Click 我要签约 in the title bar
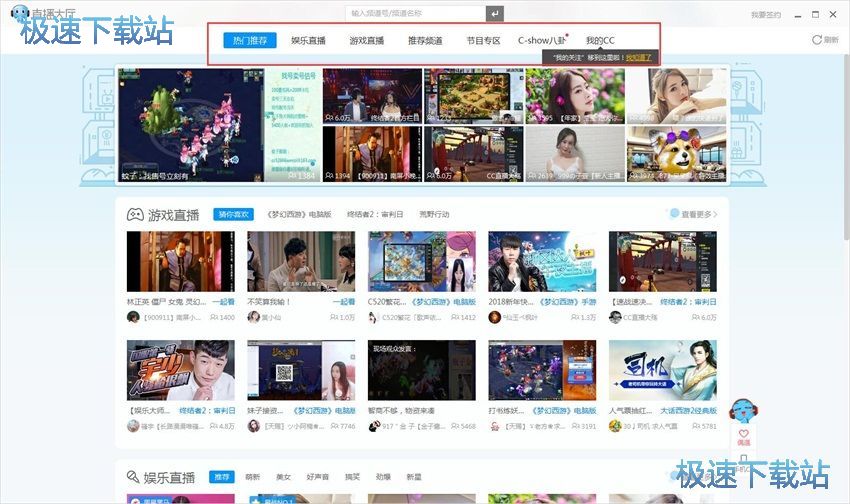Image resolution: width=850 pixels, height=504 pixels. [766, 15]
